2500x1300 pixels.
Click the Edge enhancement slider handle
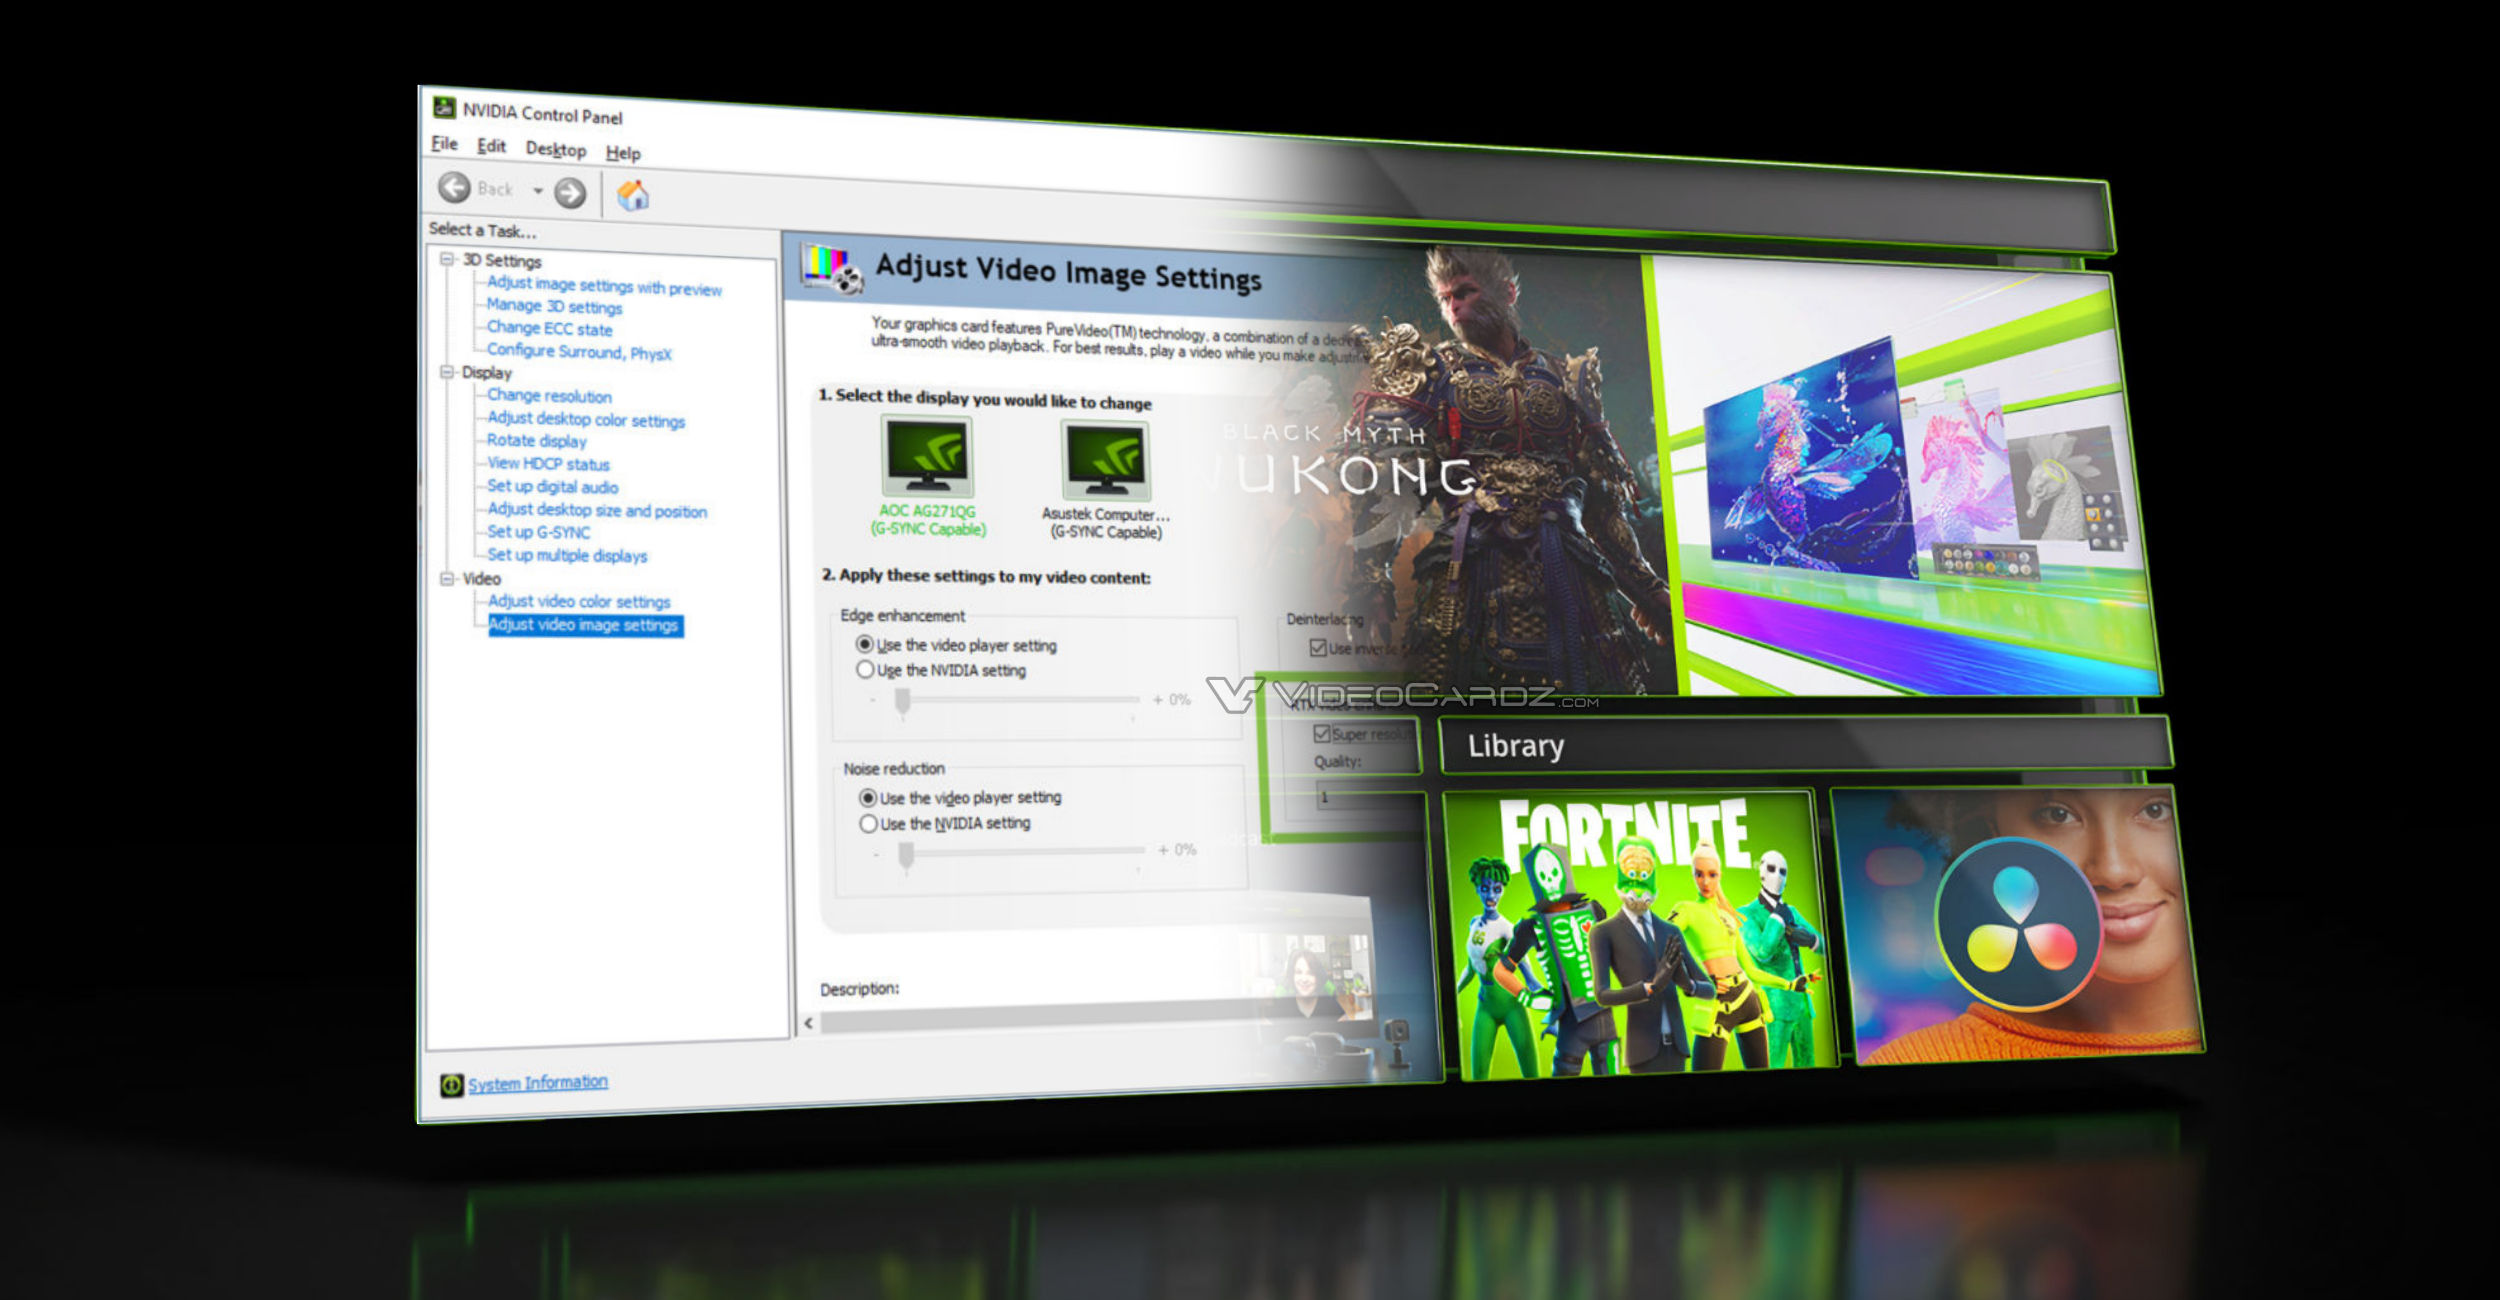tap(903, 703)
